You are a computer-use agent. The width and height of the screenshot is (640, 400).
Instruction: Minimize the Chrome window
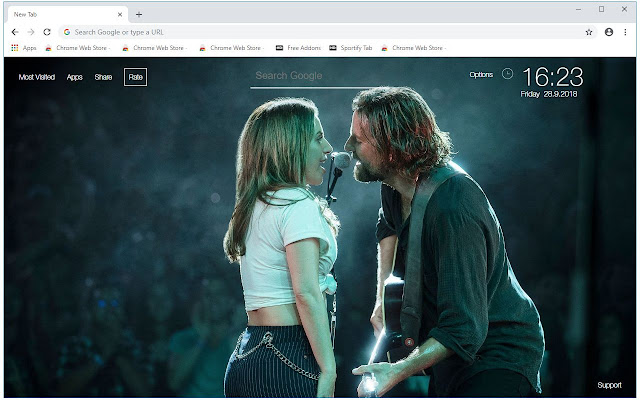578,9
